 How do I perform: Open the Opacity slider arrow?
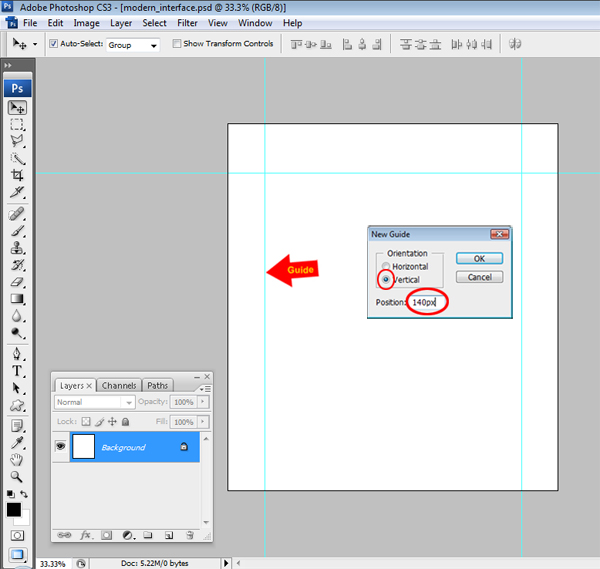point(203,402)
